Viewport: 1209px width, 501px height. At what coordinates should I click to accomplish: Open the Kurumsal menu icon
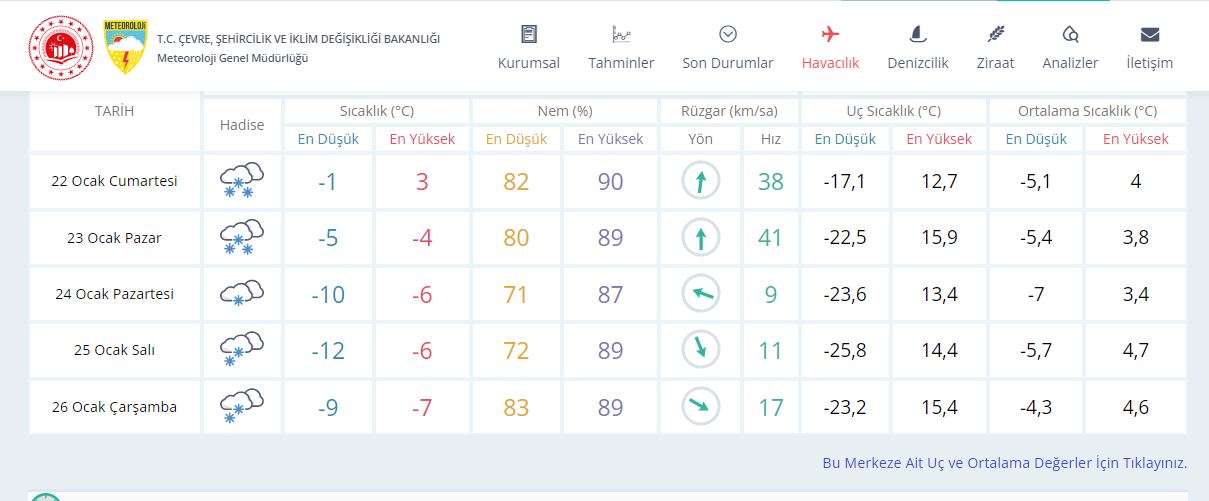[529, 34]
